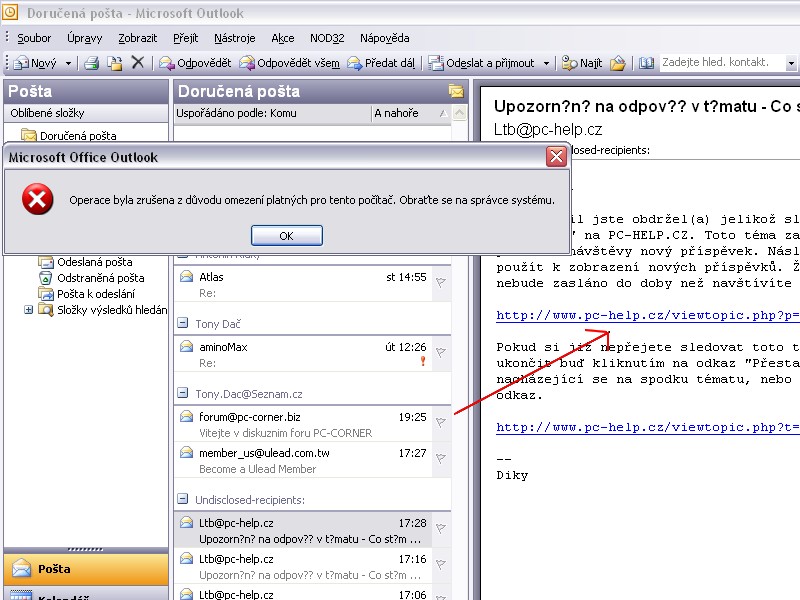Click the Předat dál forward button
800x600 pixels.
pos(381,63)
